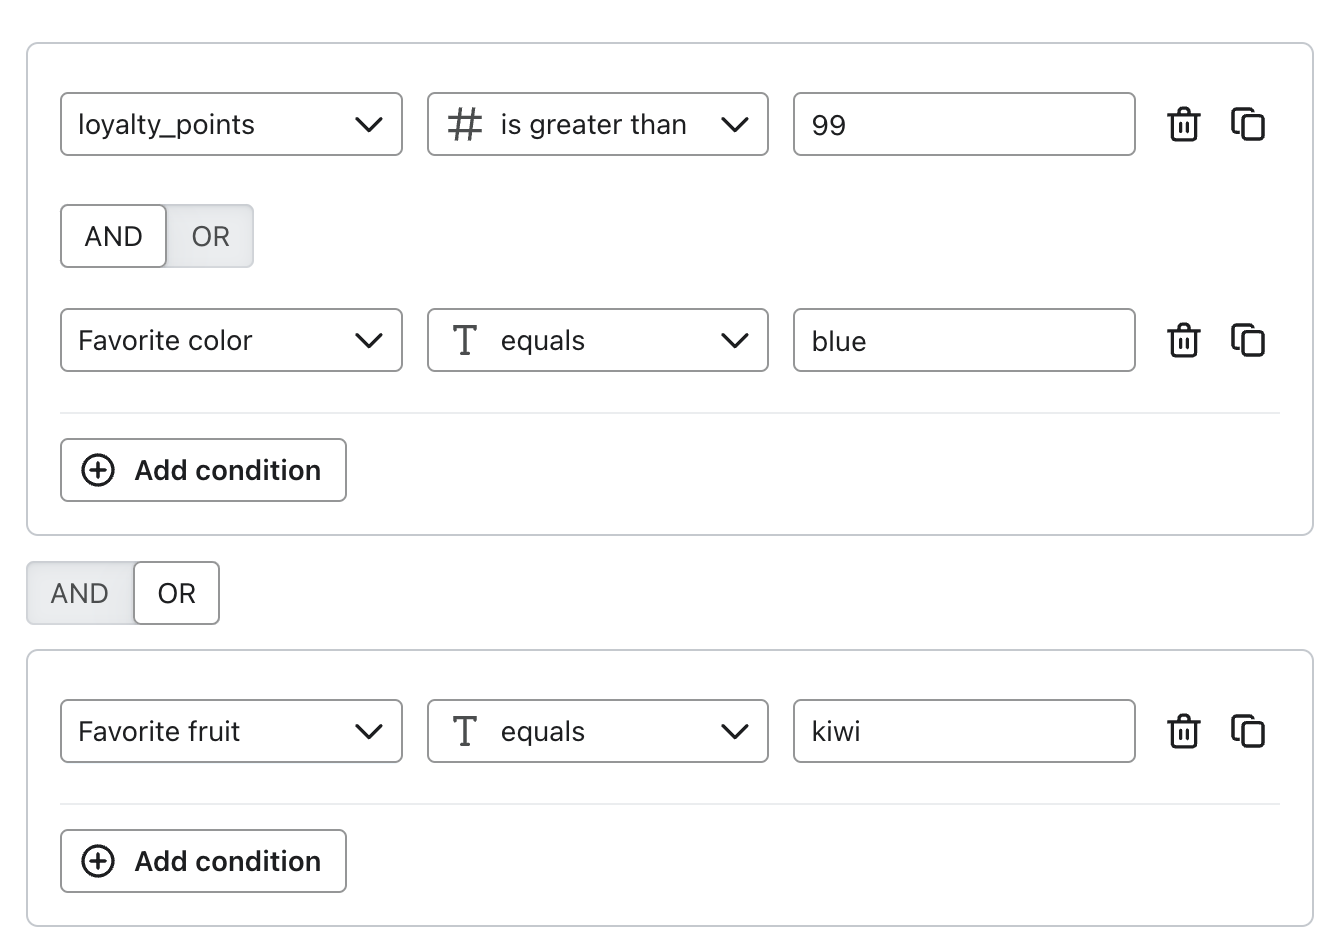Screen dimensions: 1330x942
Task: Delete the loyalty_points condition via trash icon
Action: (1184, 124)
